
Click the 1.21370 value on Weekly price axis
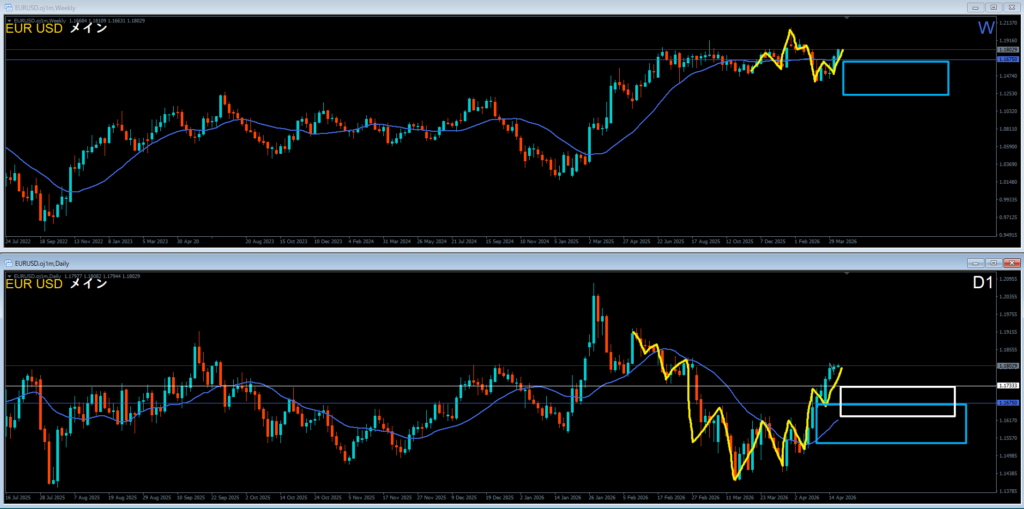pyautogui.click(x=1006, y=22)
